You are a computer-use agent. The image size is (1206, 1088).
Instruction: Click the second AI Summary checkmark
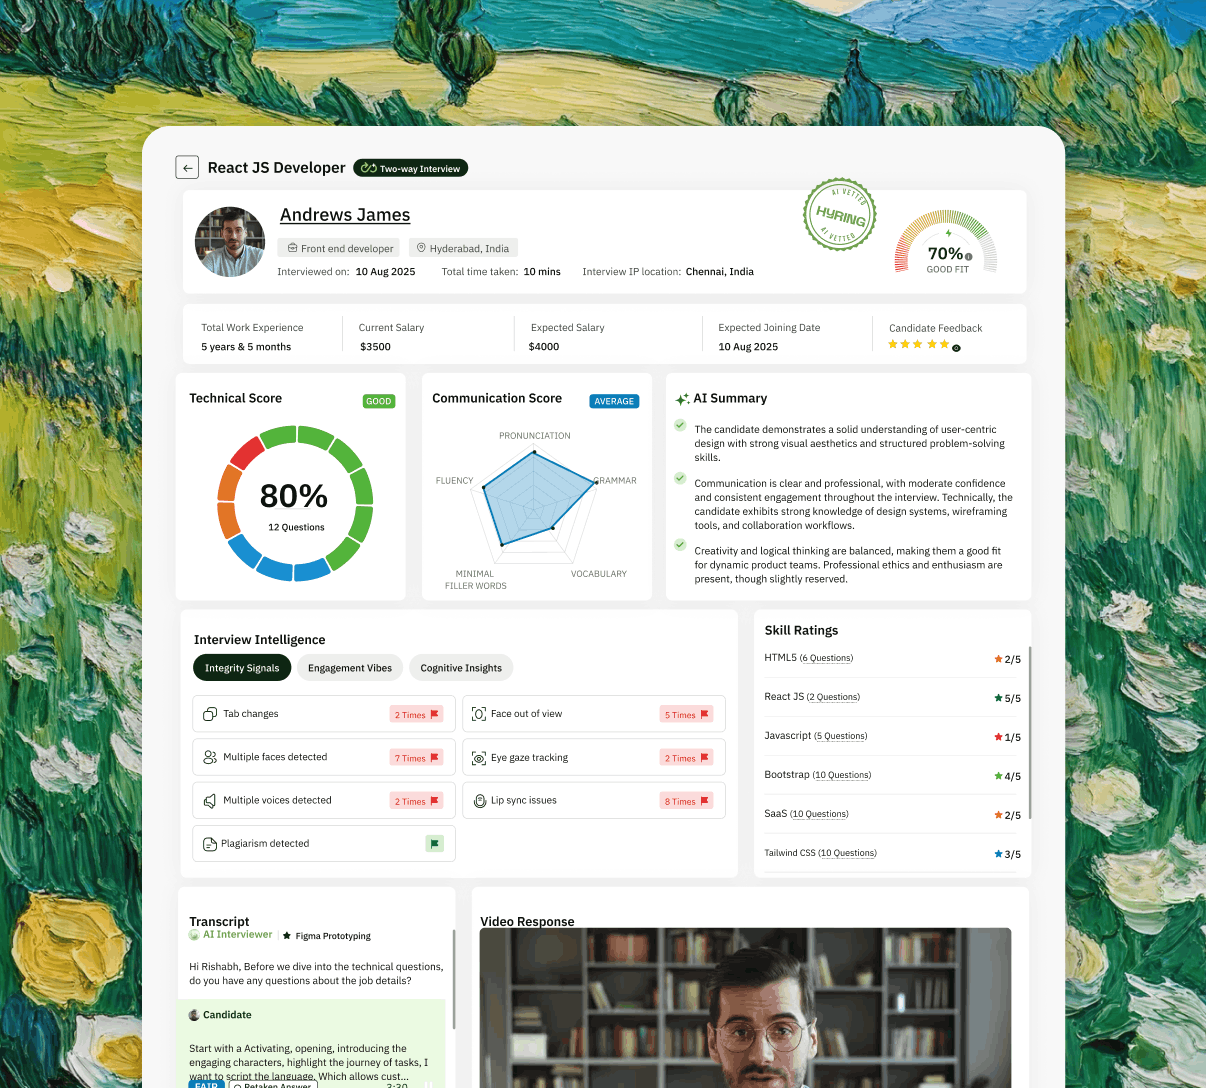(x=680, y=478)
